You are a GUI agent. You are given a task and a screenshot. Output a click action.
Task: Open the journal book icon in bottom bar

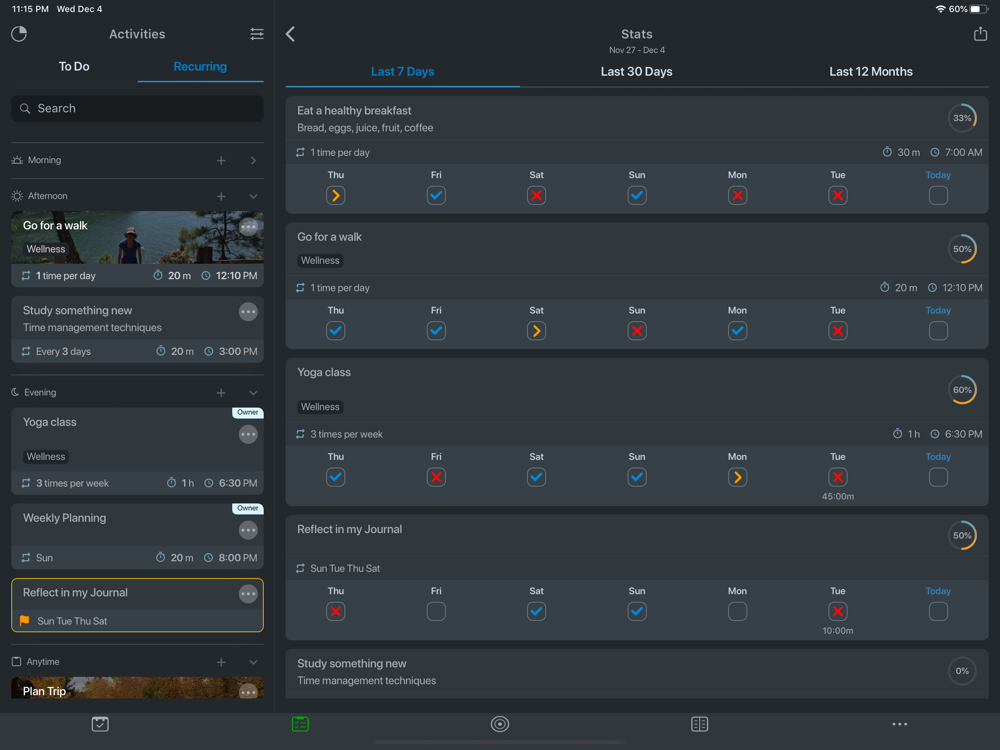coord(700,724)
